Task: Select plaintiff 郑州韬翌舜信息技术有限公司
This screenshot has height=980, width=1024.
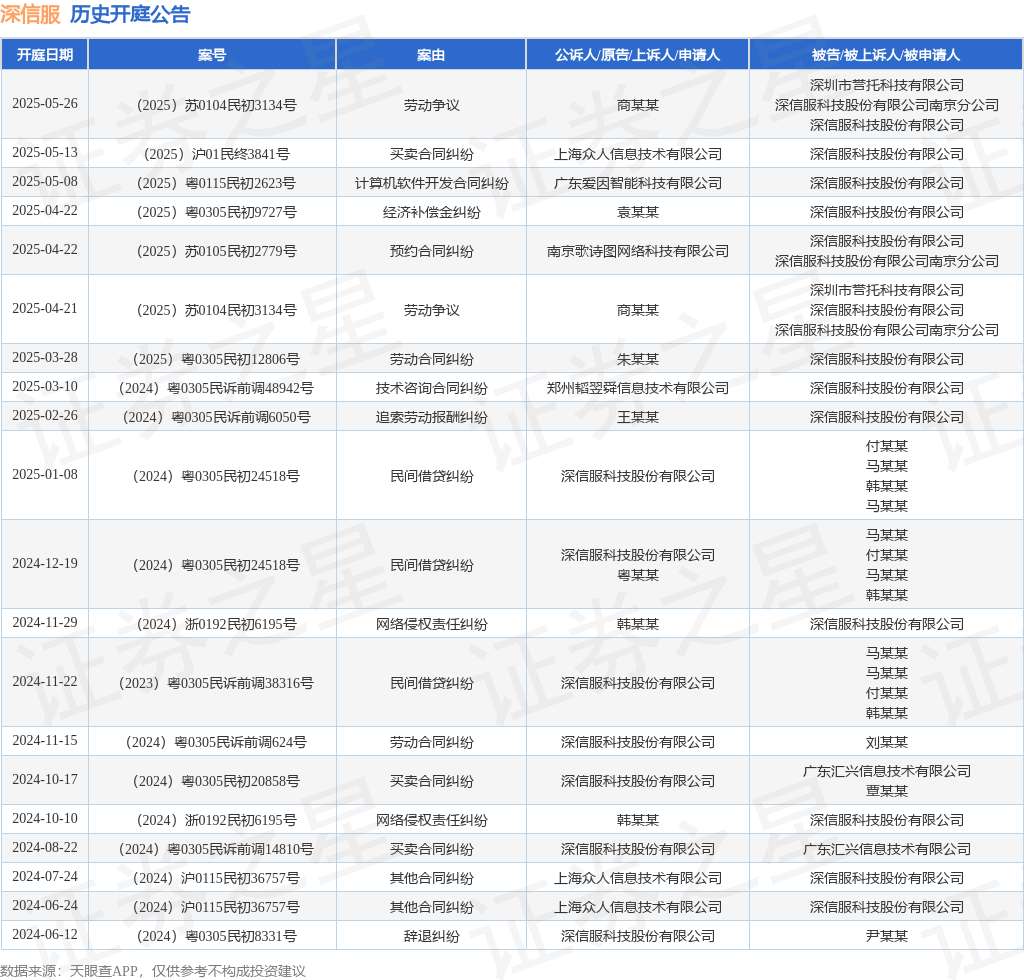Action: [x=637, y=388]
